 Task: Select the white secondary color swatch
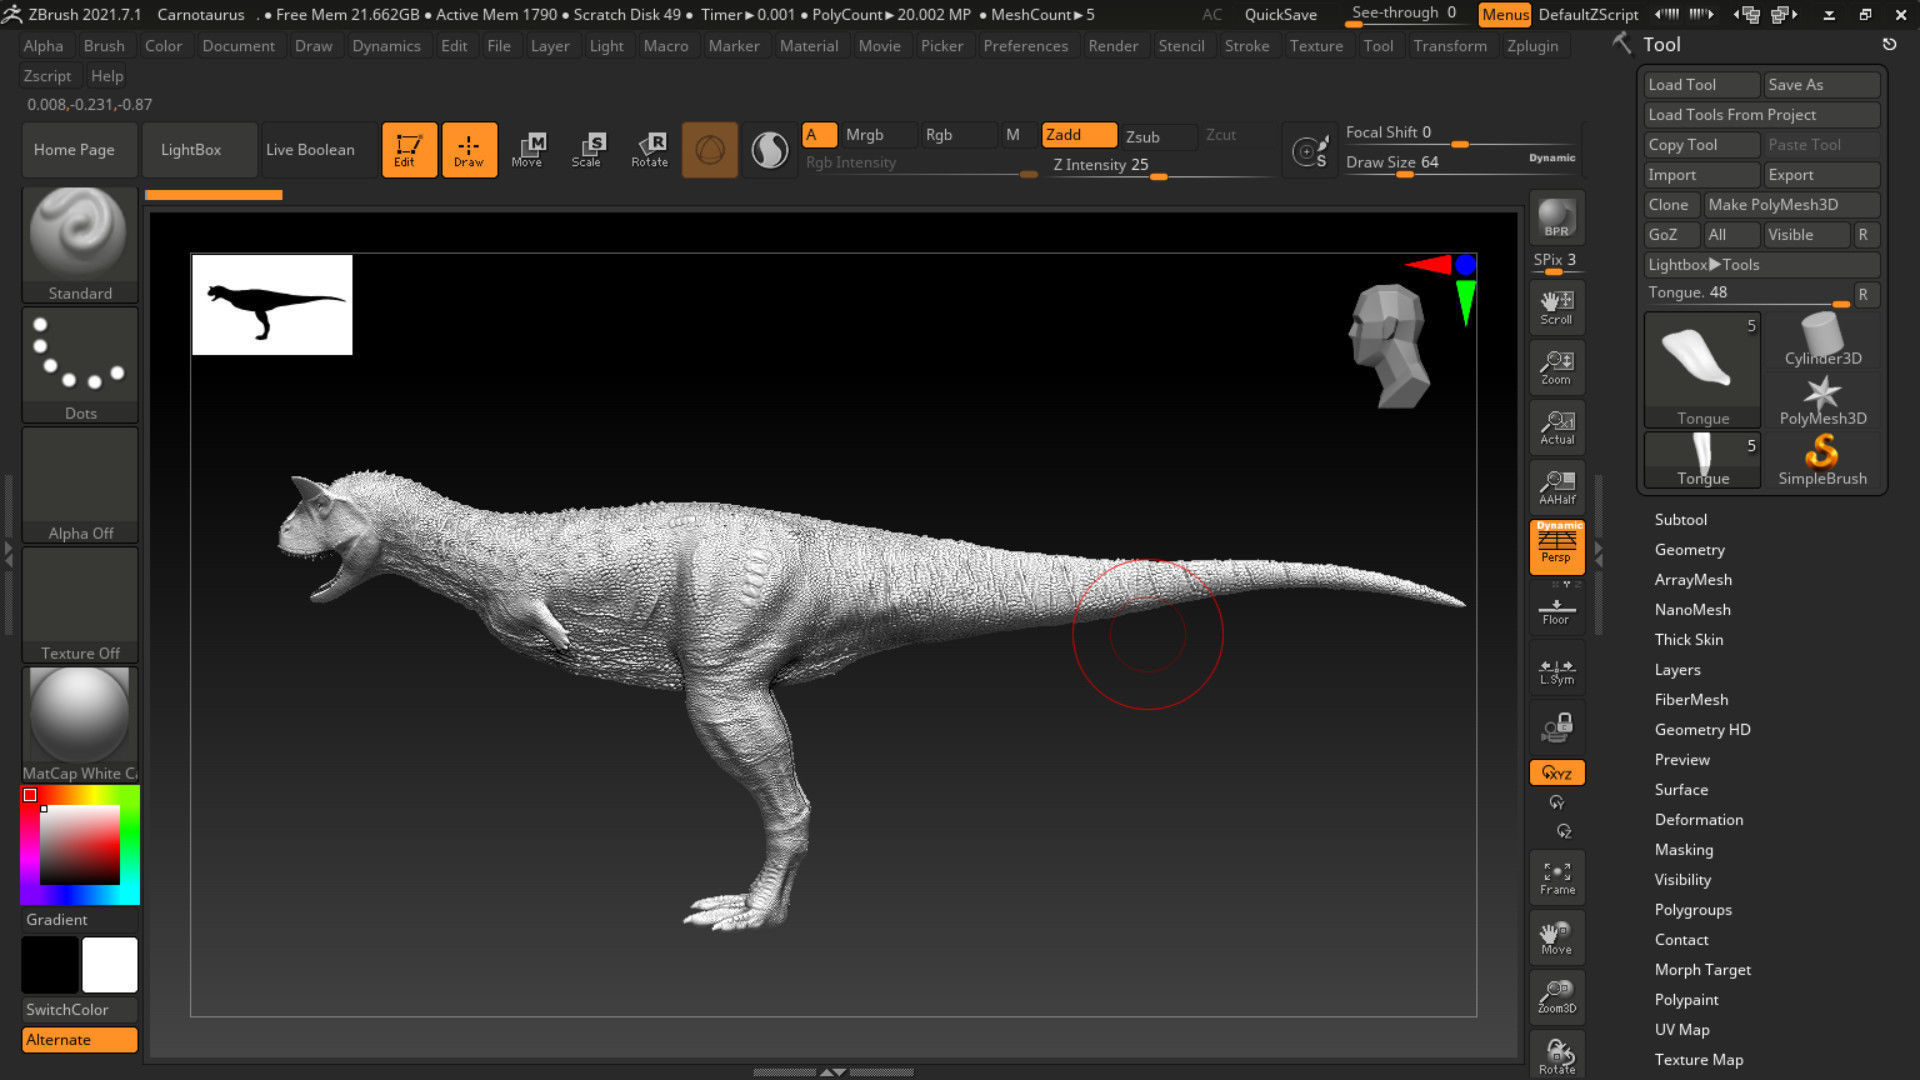tap(110, 964)
